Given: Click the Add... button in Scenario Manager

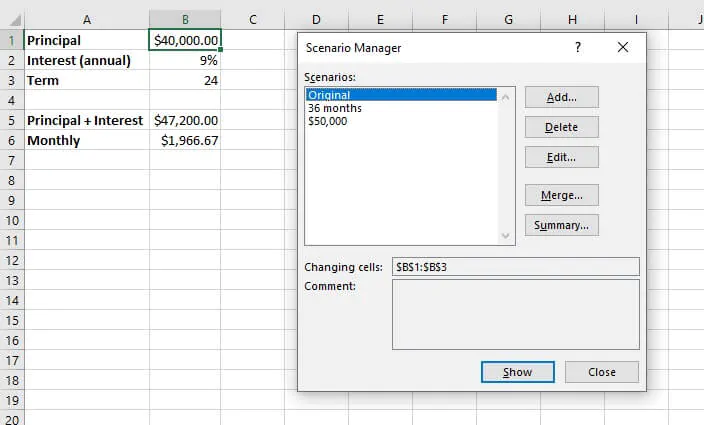Looking at the screenshot, I should (562, 97).
